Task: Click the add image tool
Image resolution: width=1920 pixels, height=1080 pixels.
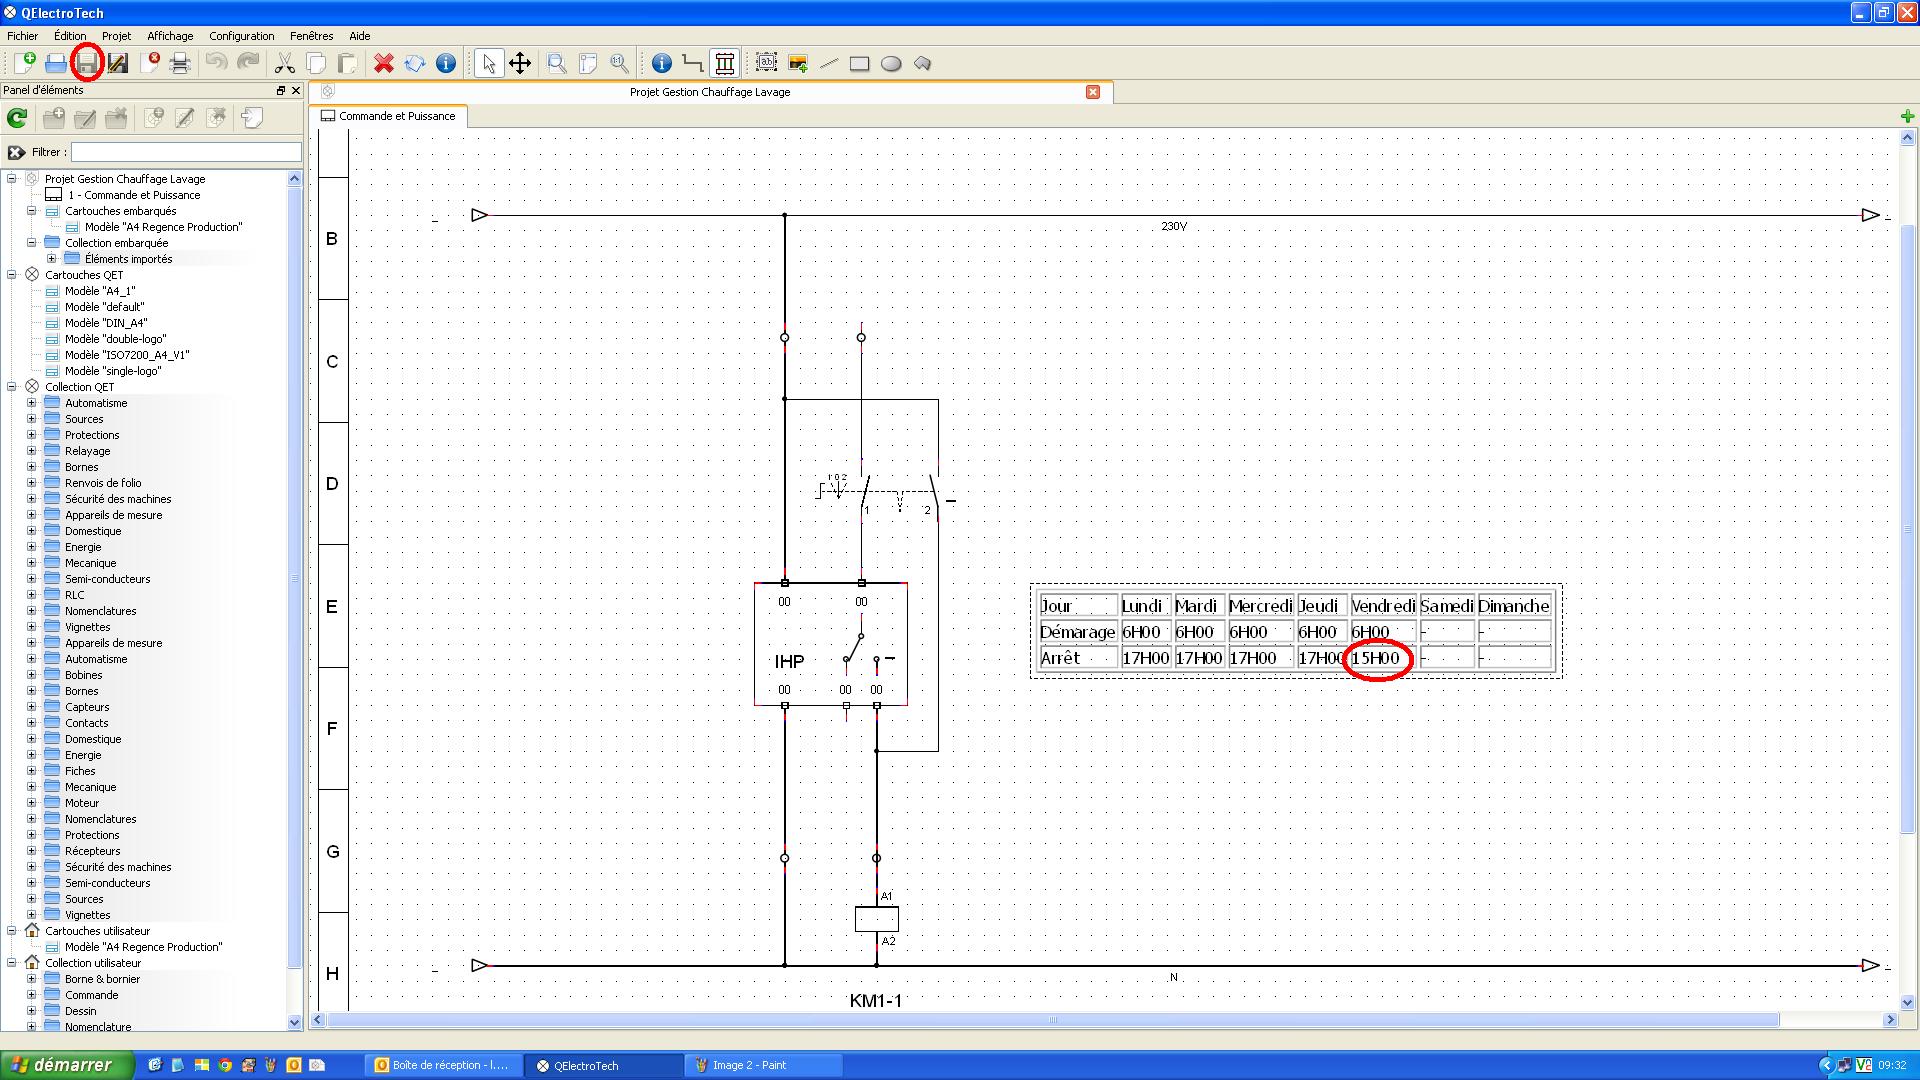Action: click(x=798, y=63)
